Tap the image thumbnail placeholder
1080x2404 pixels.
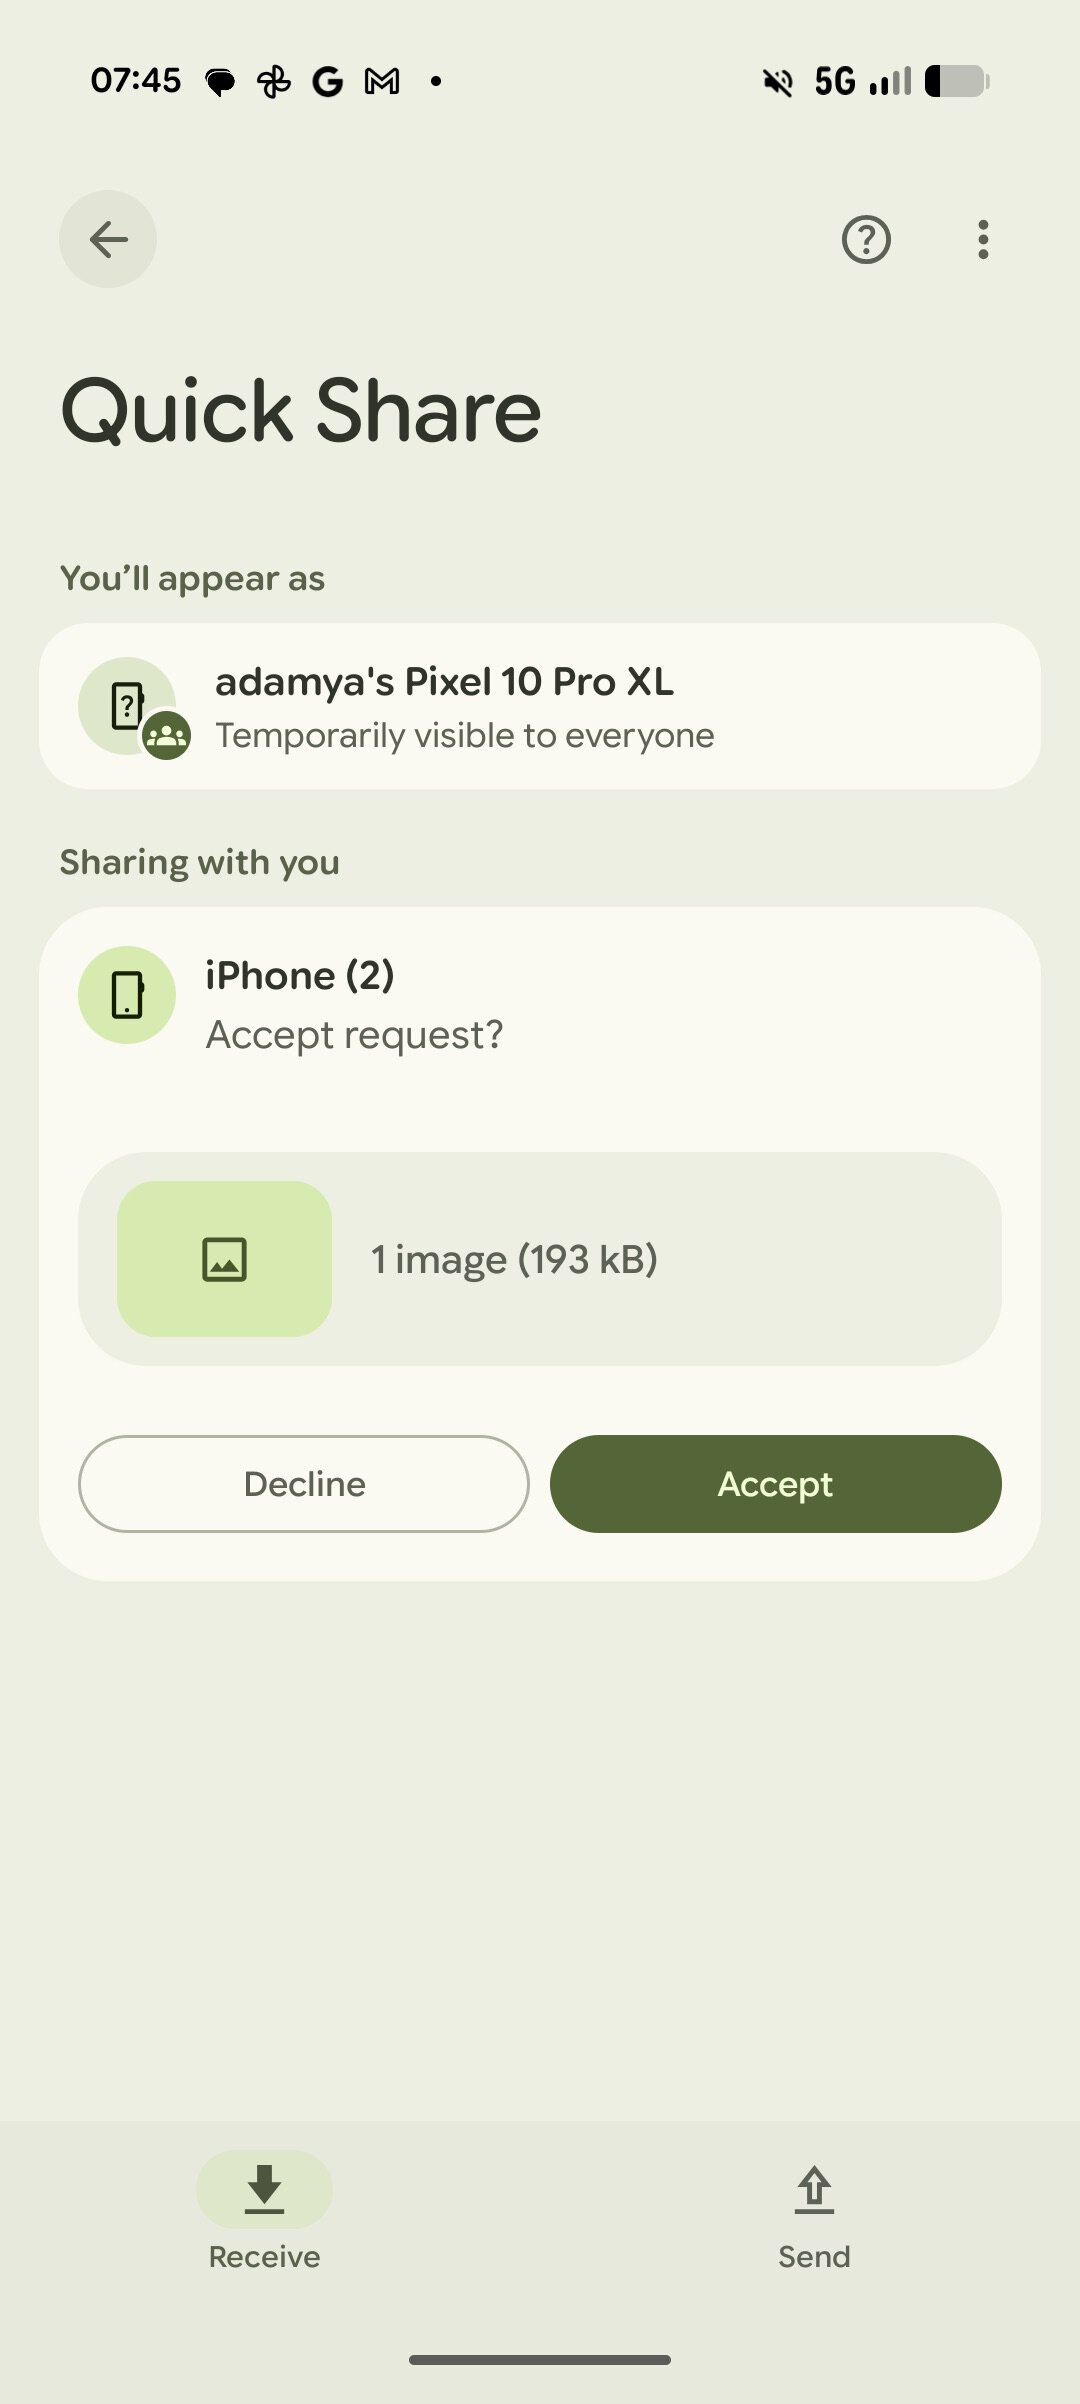click(224, 1259)
